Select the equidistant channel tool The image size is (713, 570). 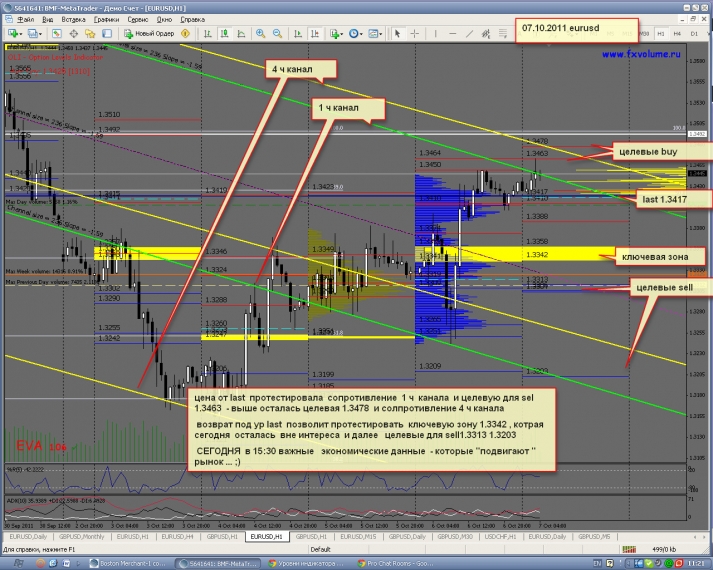(x=486, y=34)
